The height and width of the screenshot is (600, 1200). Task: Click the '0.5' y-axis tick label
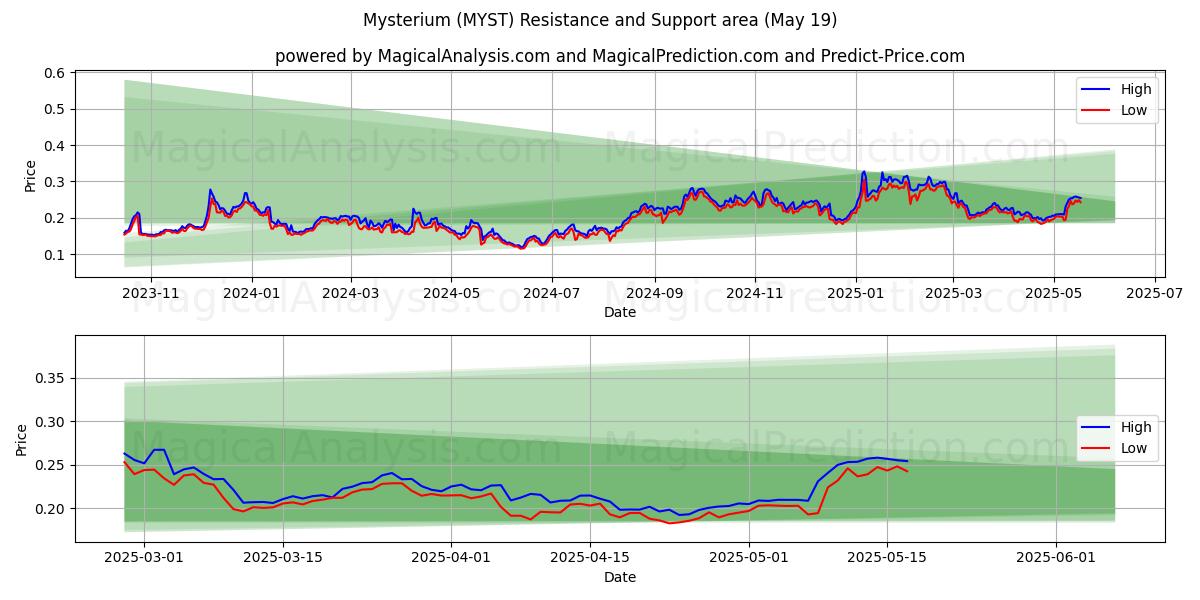(x=54, y=109)
